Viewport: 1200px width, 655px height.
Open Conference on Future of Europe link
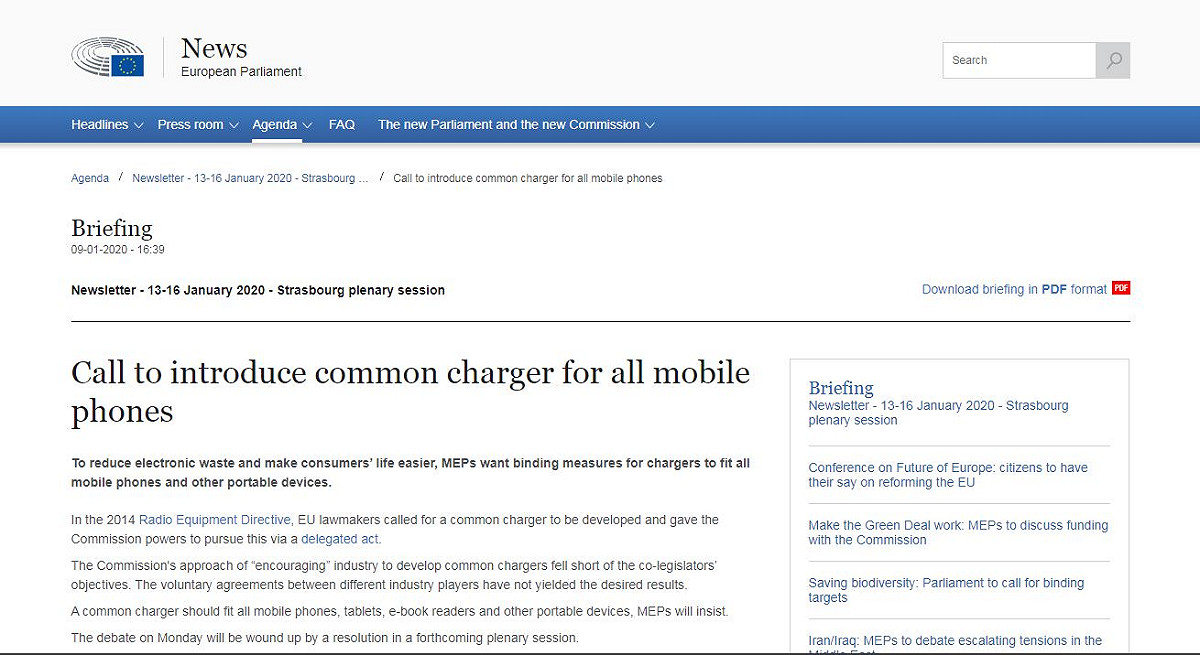point(948,475)
